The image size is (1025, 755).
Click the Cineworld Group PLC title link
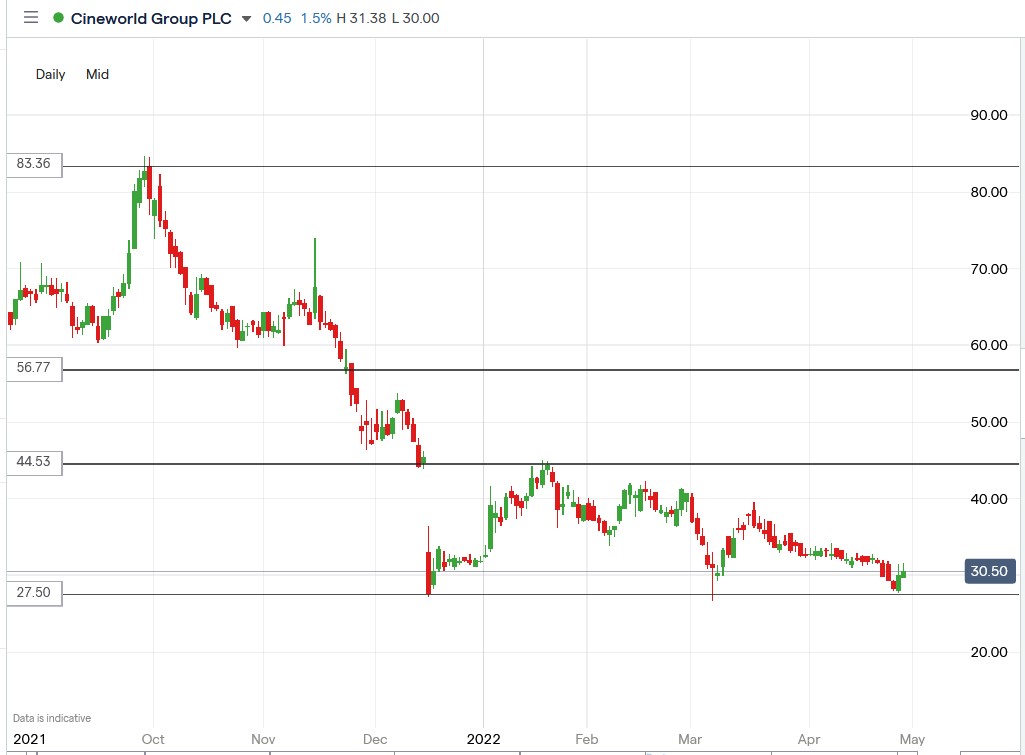click(153, 17)
